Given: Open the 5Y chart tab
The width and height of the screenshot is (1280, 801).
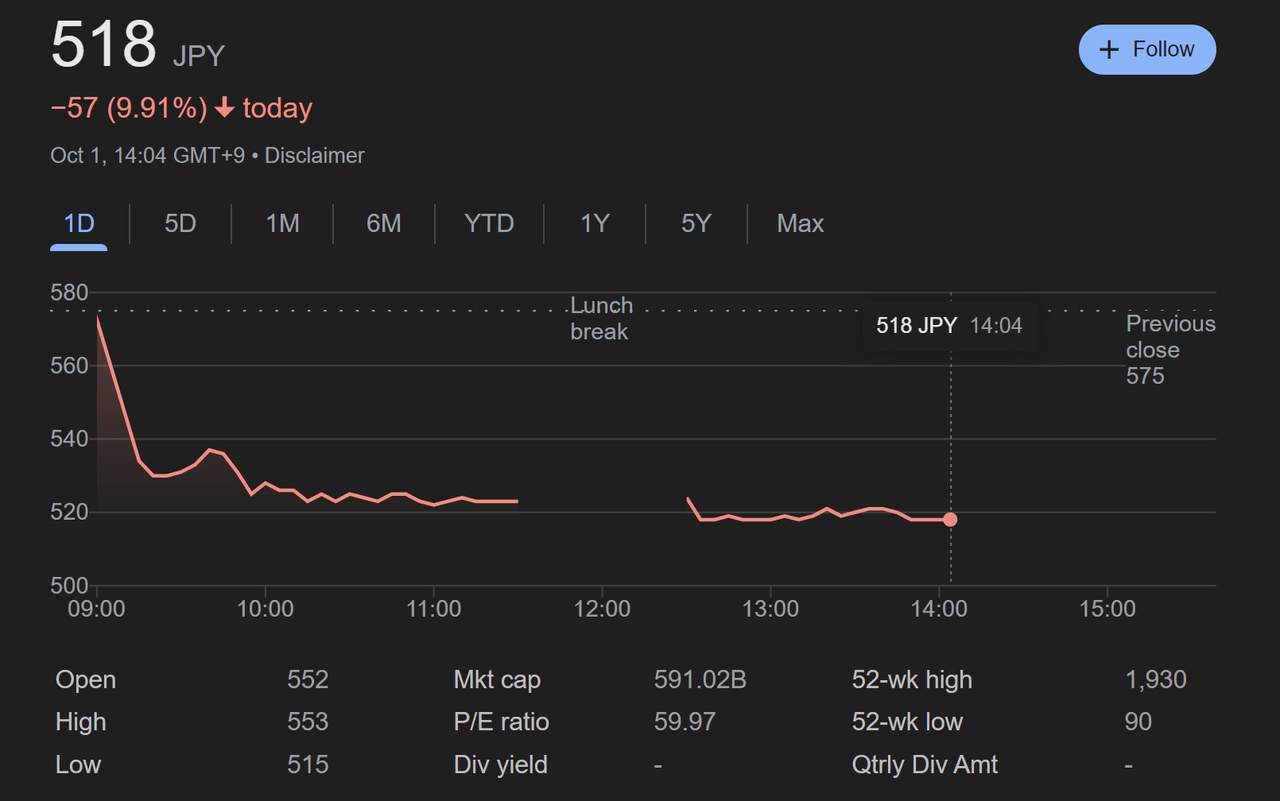Looking at the screenshot, I should [696, 224].
